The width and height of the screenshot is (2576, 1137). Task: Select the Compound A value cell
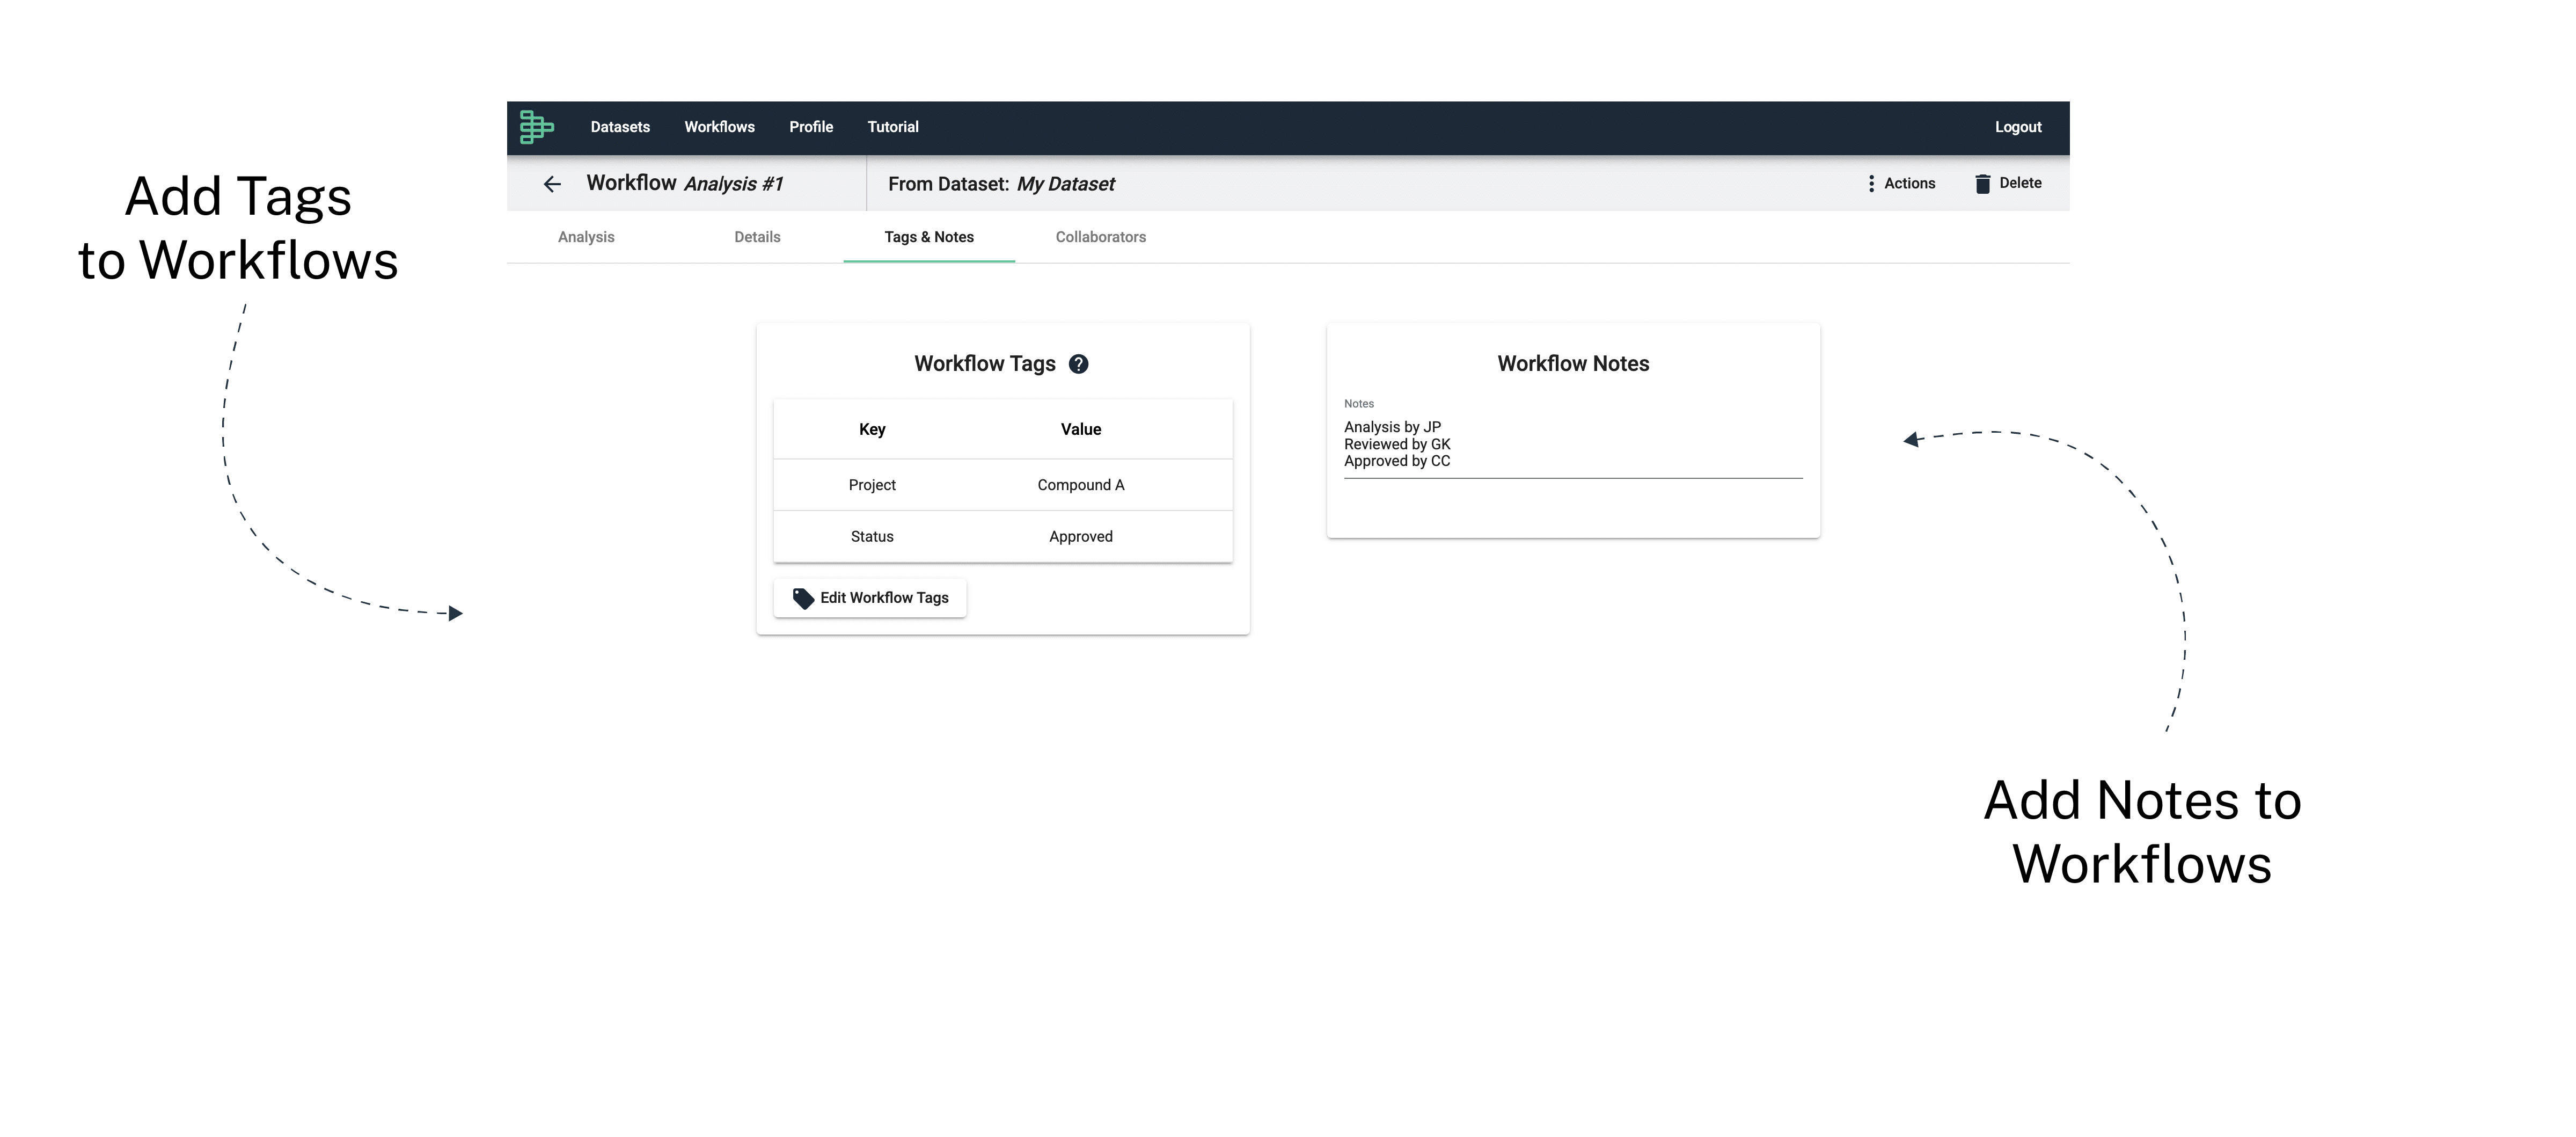[x=1081, y=485]
